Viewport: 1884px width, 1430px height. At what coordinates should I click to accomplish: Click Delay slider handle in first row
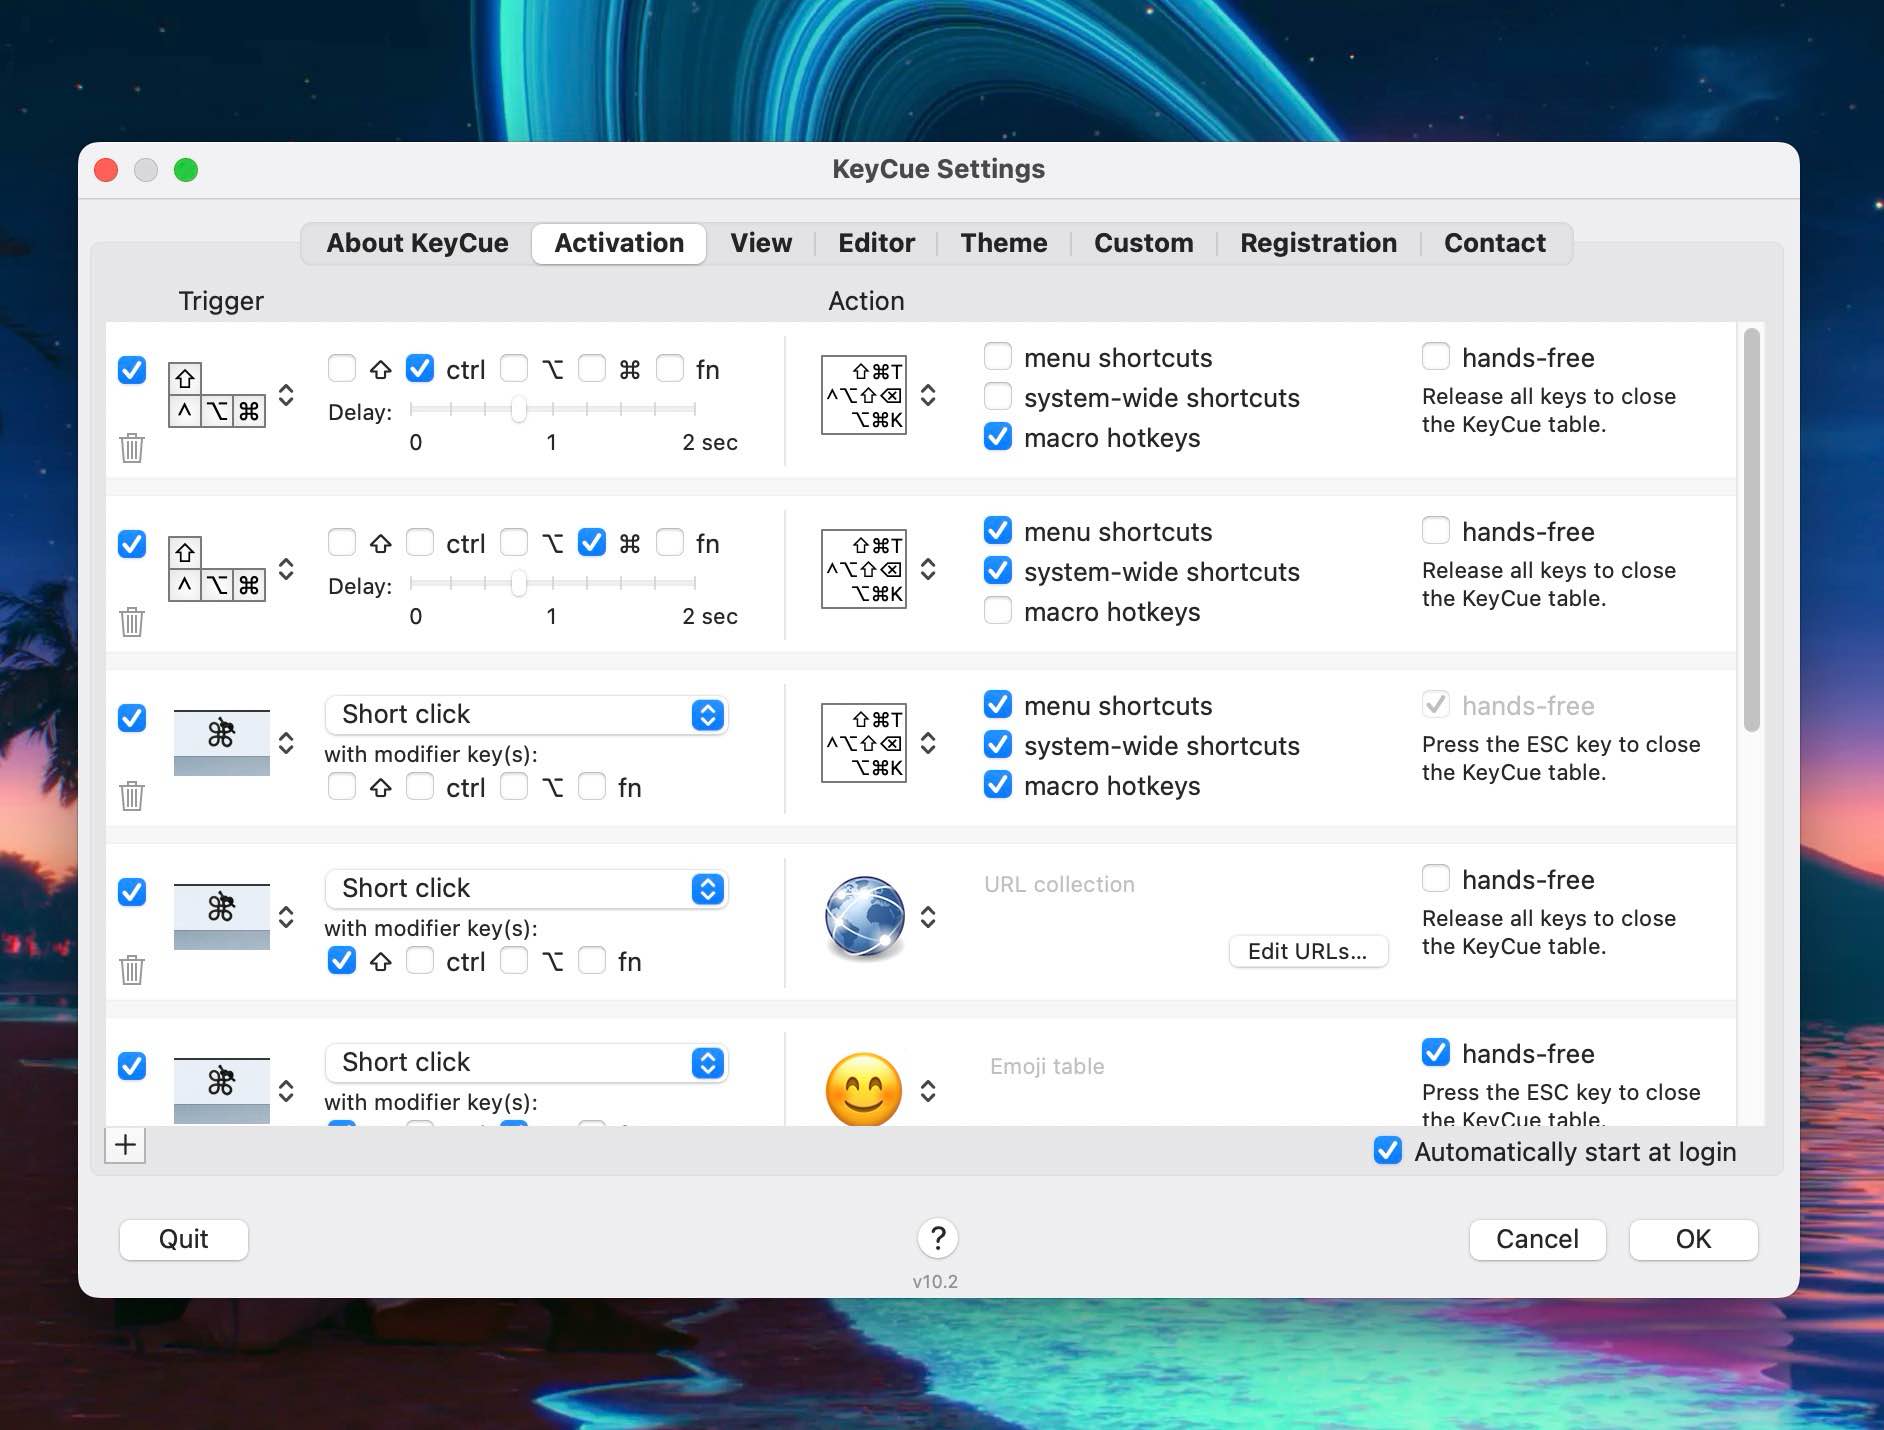518,408
